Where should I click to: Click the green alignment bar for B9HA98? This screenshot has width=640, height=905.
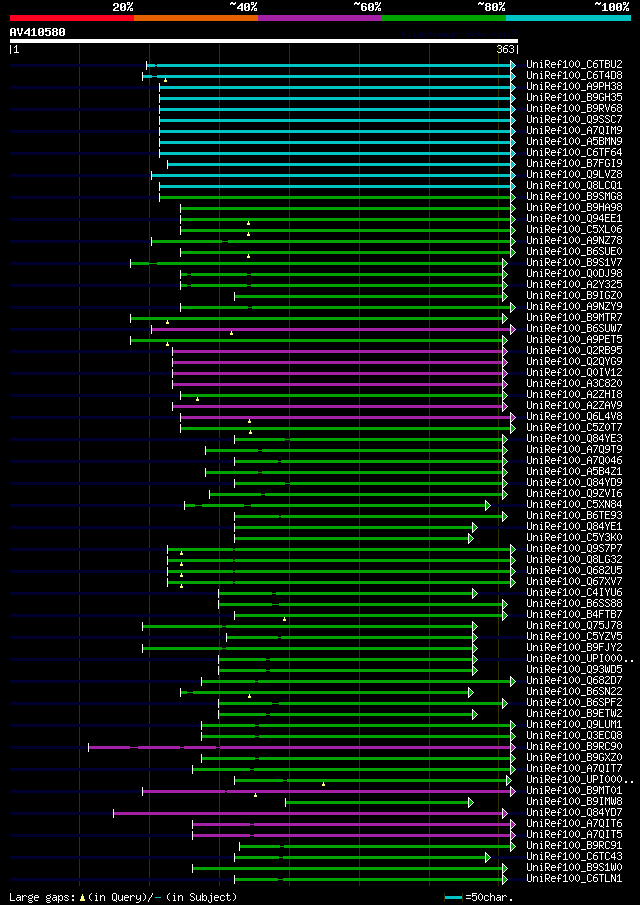(346, 208)
